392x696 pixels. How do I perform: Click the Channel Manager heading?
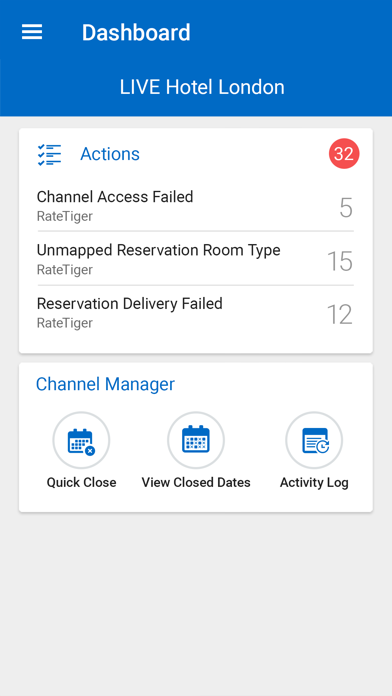105,384
